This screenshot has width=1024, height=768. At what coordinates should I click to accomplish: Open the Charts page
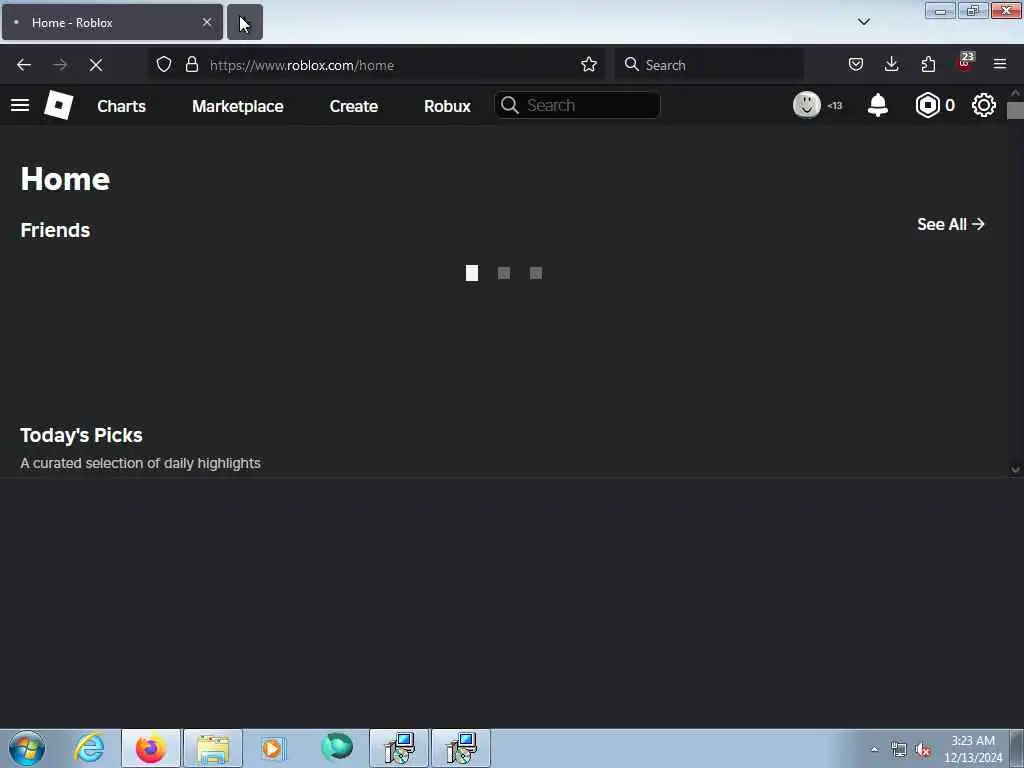click(x=121, y=106)
